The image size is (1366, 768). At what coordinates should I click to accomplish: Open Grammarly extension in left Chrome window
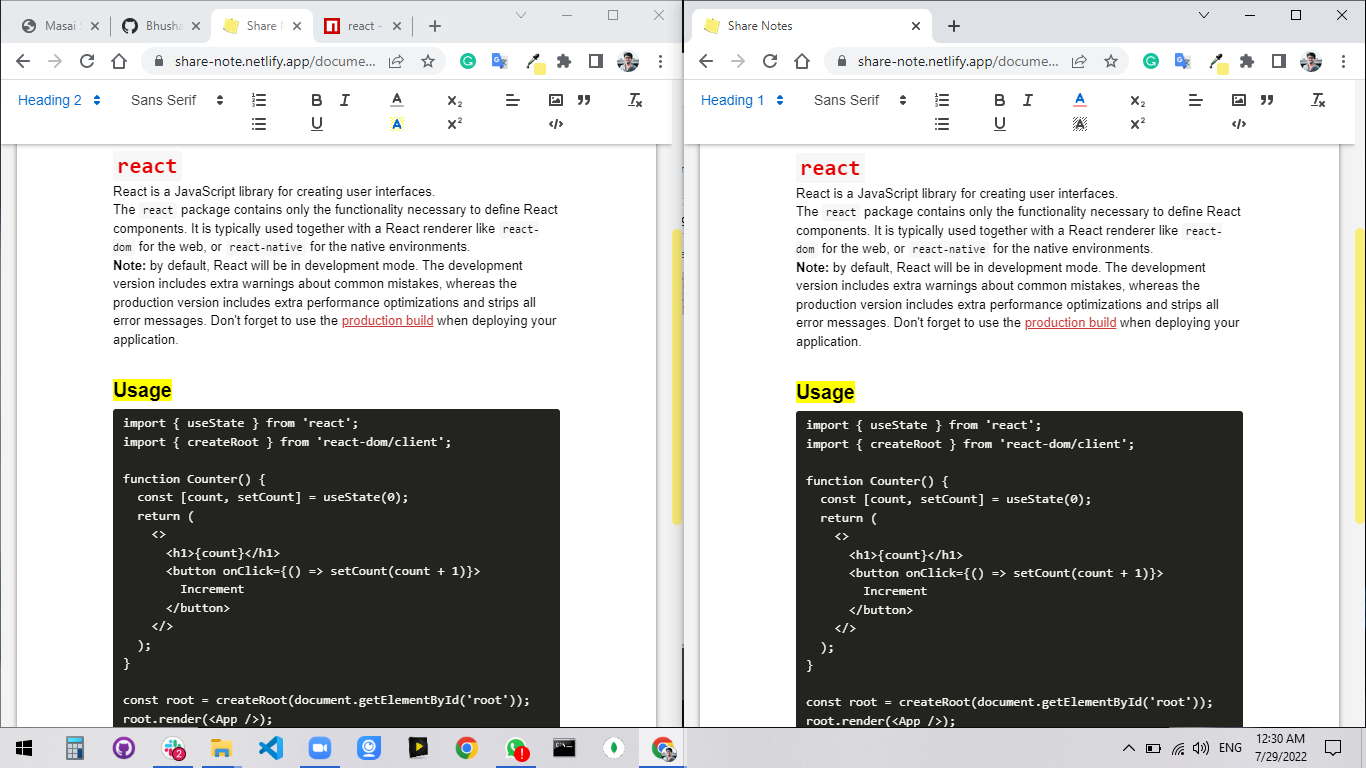[468, 61]
